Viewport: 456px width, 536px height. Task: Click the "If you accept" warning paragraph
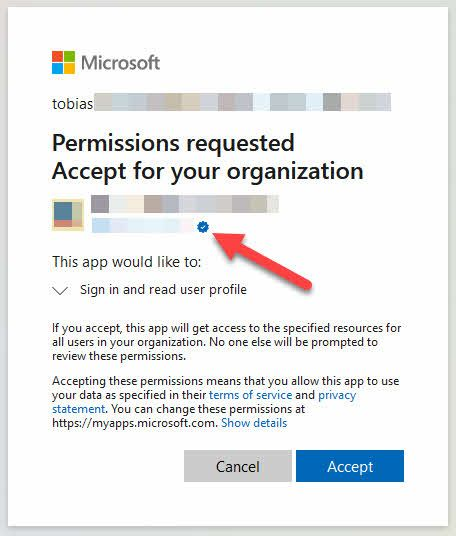226,342
